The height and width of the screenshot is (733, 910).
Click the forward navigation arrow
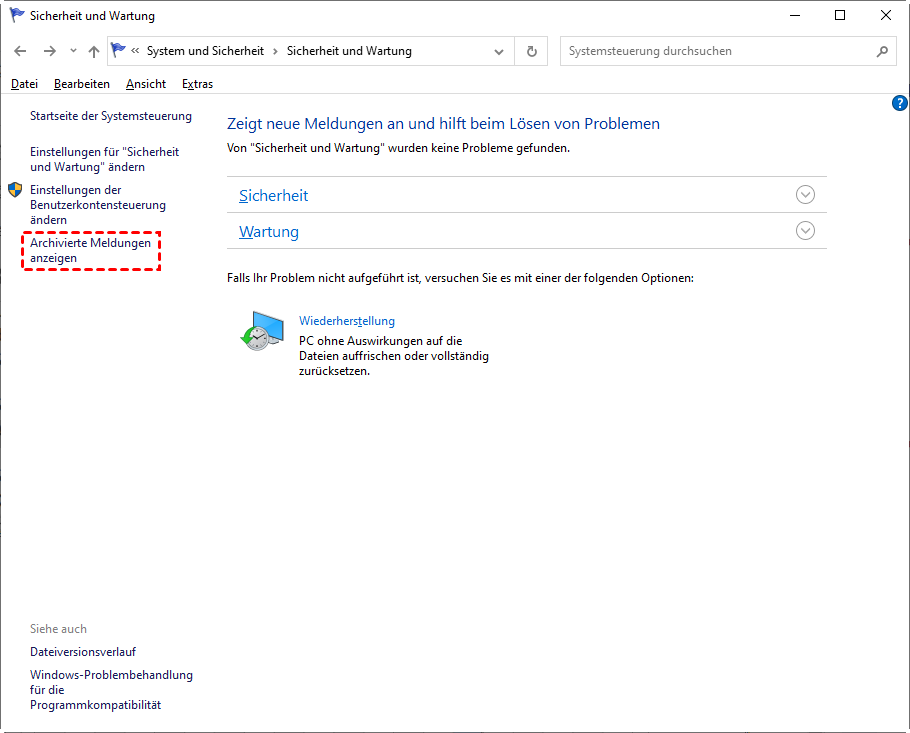(x=50, y=51)
